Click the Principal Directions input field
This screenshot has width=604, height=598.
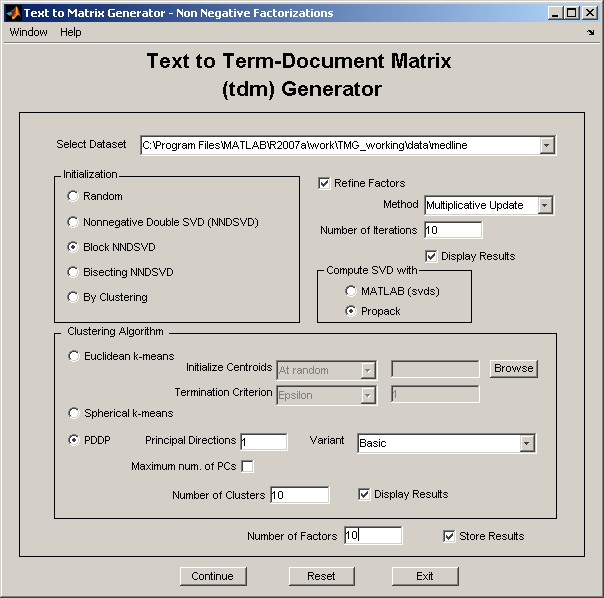click(x=264, y=442)
